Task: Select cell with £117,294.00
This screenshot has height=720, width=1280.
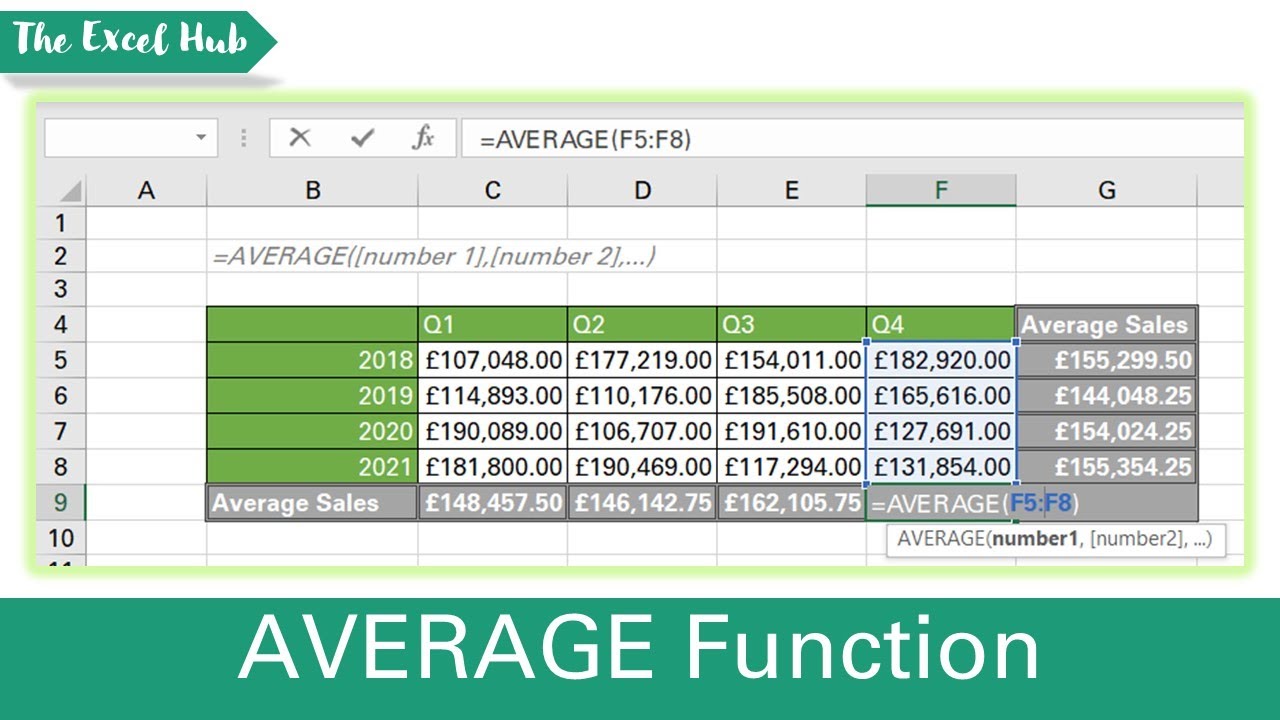Action: (792, 466)
